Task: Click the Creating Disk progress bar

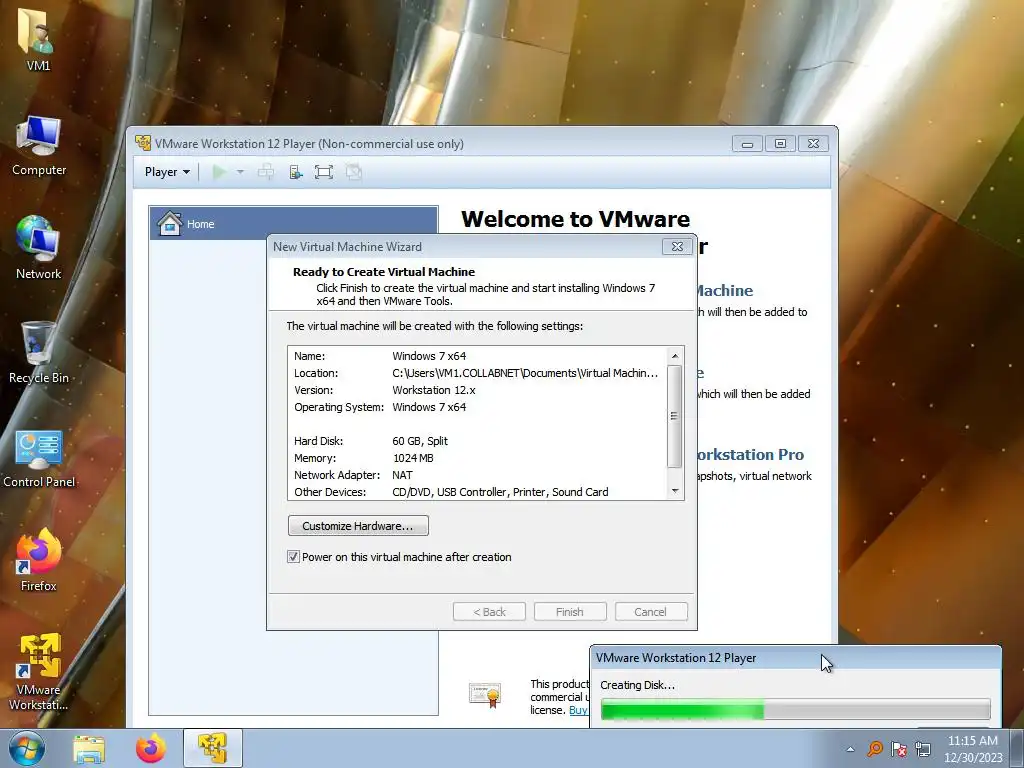Action: (x=795, y=709)
